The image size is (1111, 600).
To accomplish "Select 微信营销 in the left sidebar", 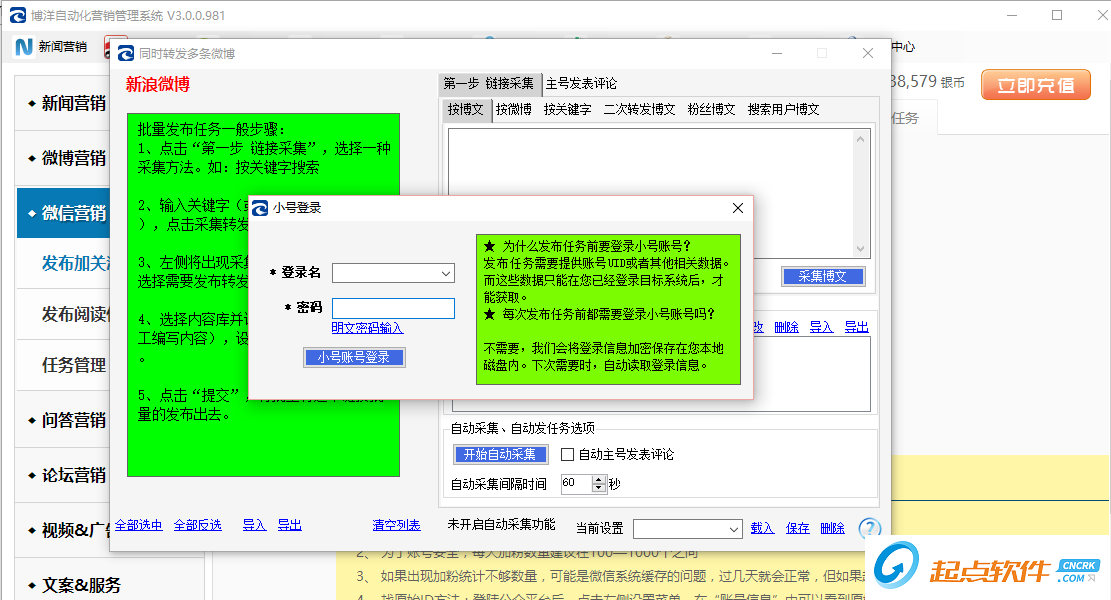I will pos(65,213).
